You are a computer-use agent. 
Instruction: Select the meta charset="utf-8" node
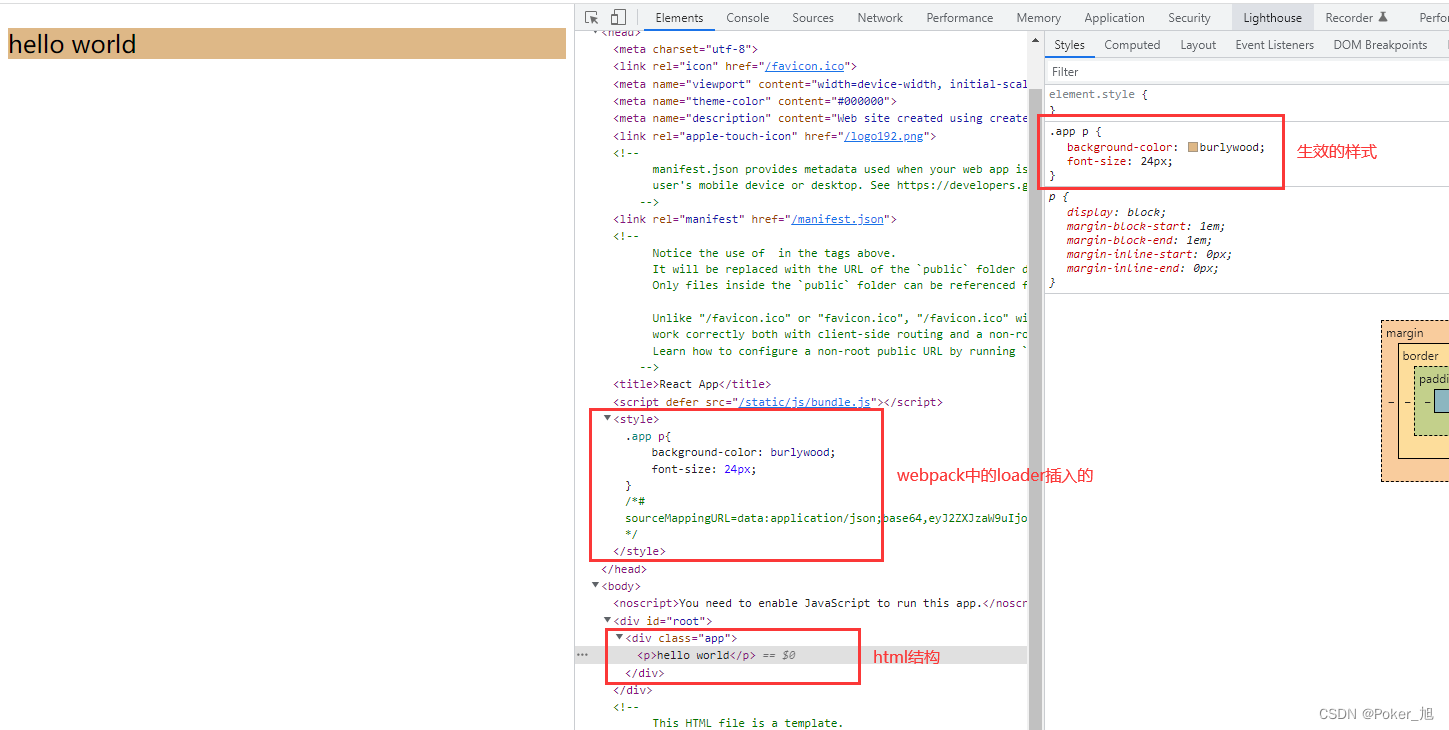point(685,49)
